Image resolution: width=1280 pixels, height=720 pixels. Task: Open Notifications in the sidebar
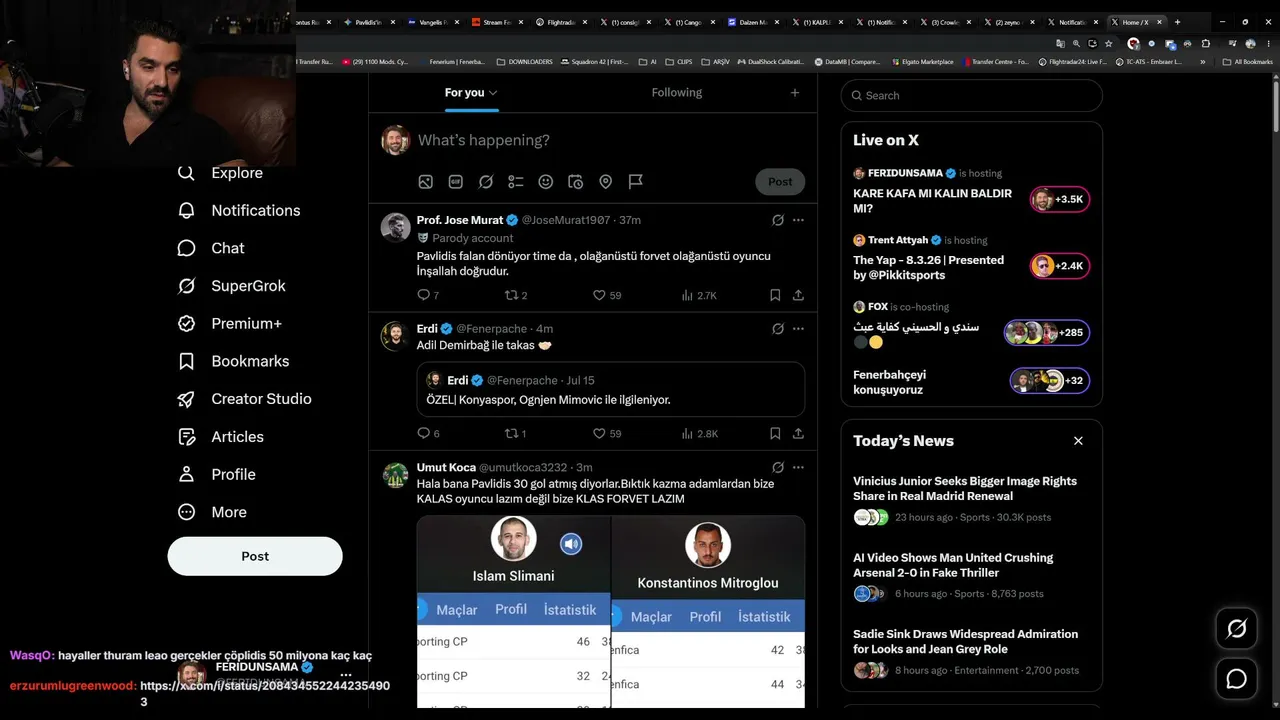[x=238, y=210]
